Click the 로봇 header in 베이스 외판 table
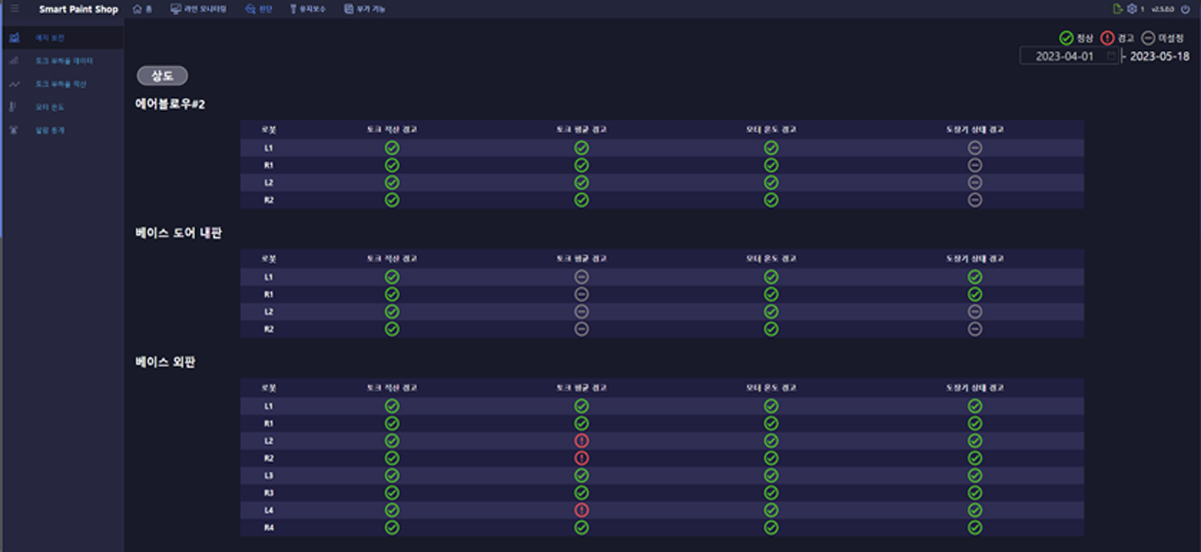The width and height of the screenshot is (1201, 552). coord(268,388)
